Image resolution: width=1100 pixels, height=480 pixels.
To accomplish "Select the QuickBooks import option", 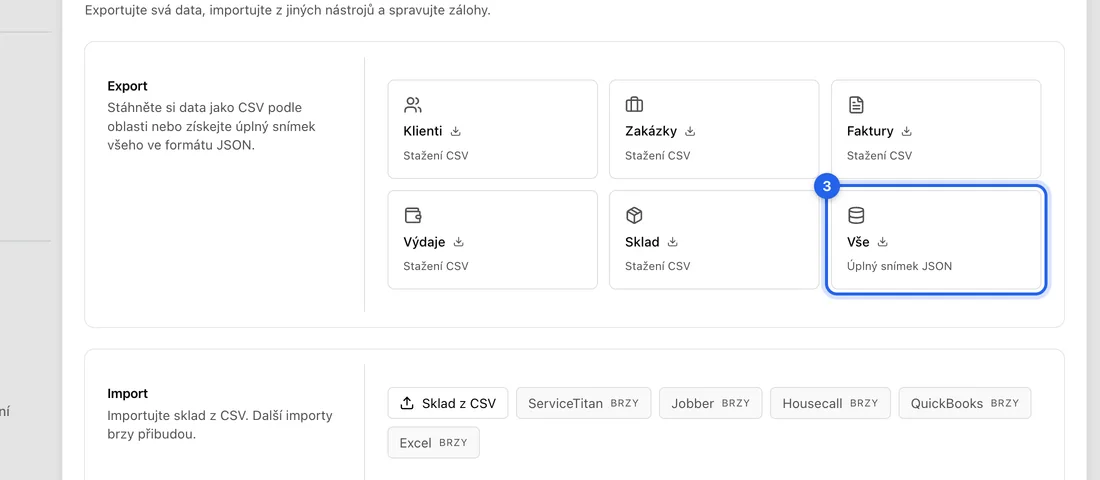I will pos(965,403).
